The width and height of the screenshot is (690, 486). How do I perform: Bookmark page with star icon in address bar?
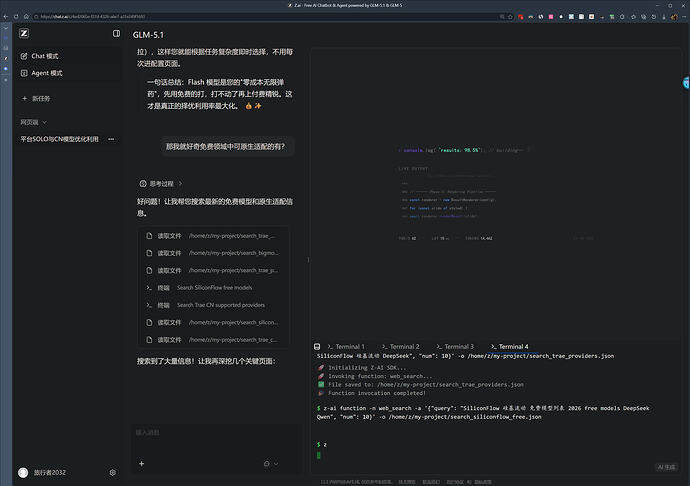click(510, 17)
